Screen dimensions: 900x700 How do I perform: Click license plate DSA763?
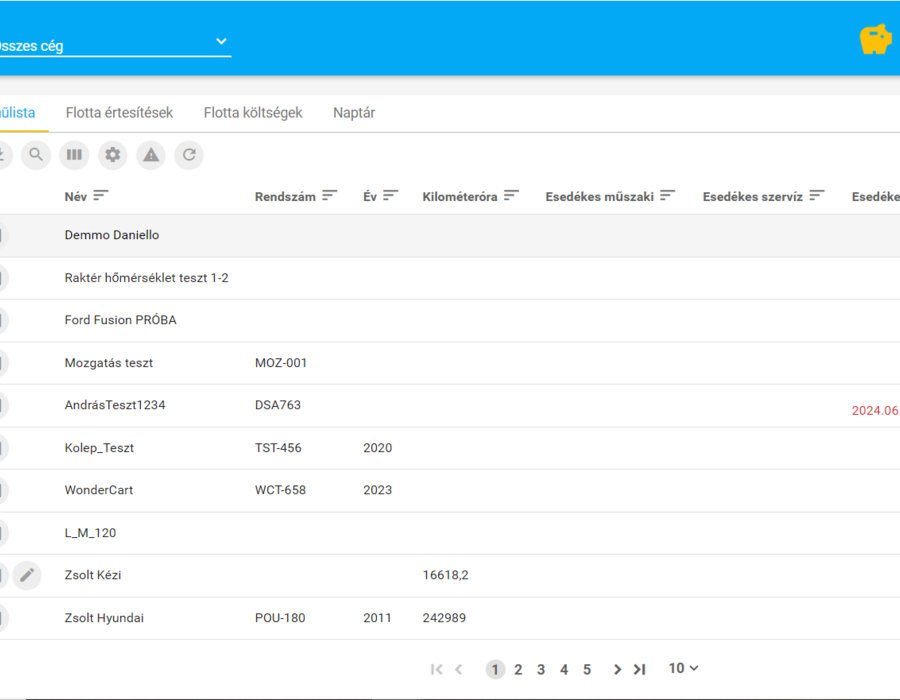pos(278,405)
